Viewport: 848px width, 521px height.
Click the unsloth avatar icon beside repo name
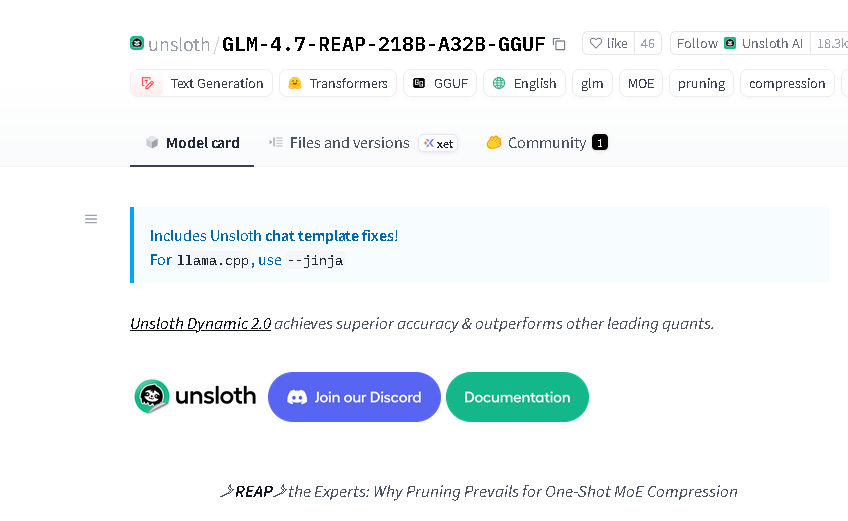(x=137, y=43)
